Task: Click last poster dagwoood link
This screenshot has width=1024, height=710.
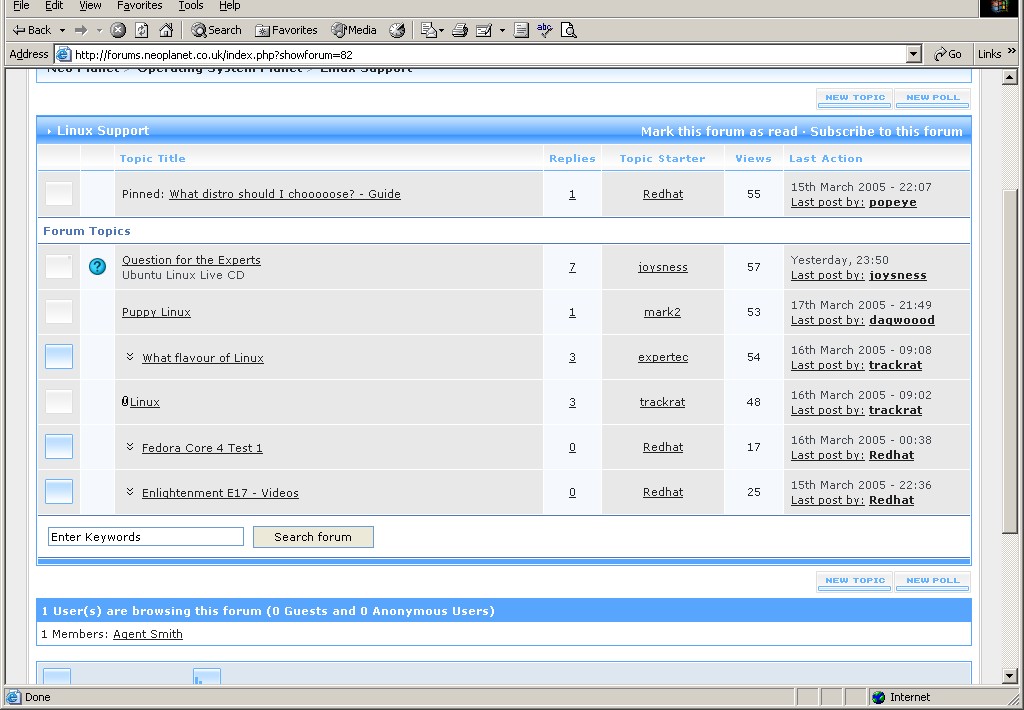Action: (x=902, y=320)
